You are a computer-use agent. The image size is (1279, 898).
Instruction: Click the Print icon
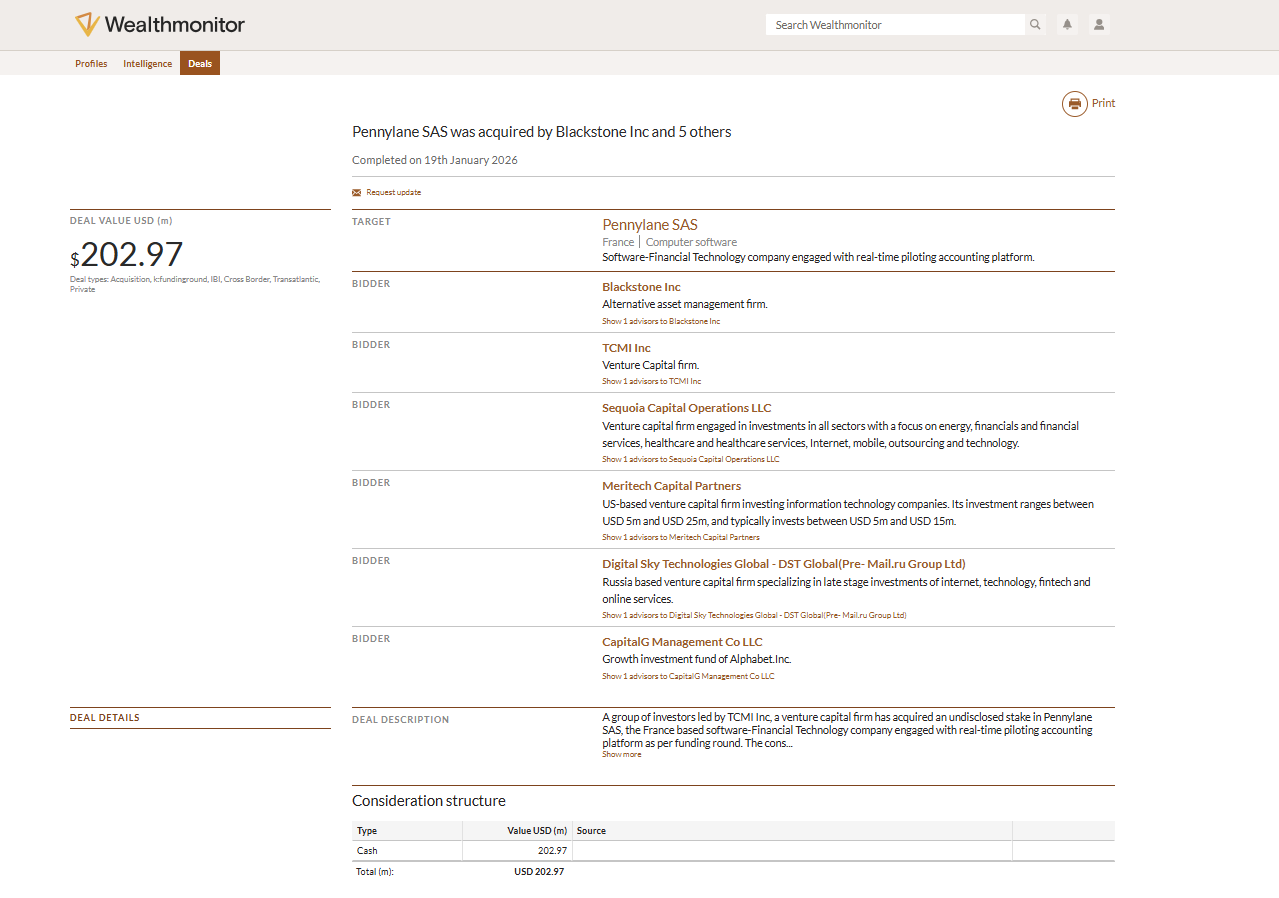1075,103
